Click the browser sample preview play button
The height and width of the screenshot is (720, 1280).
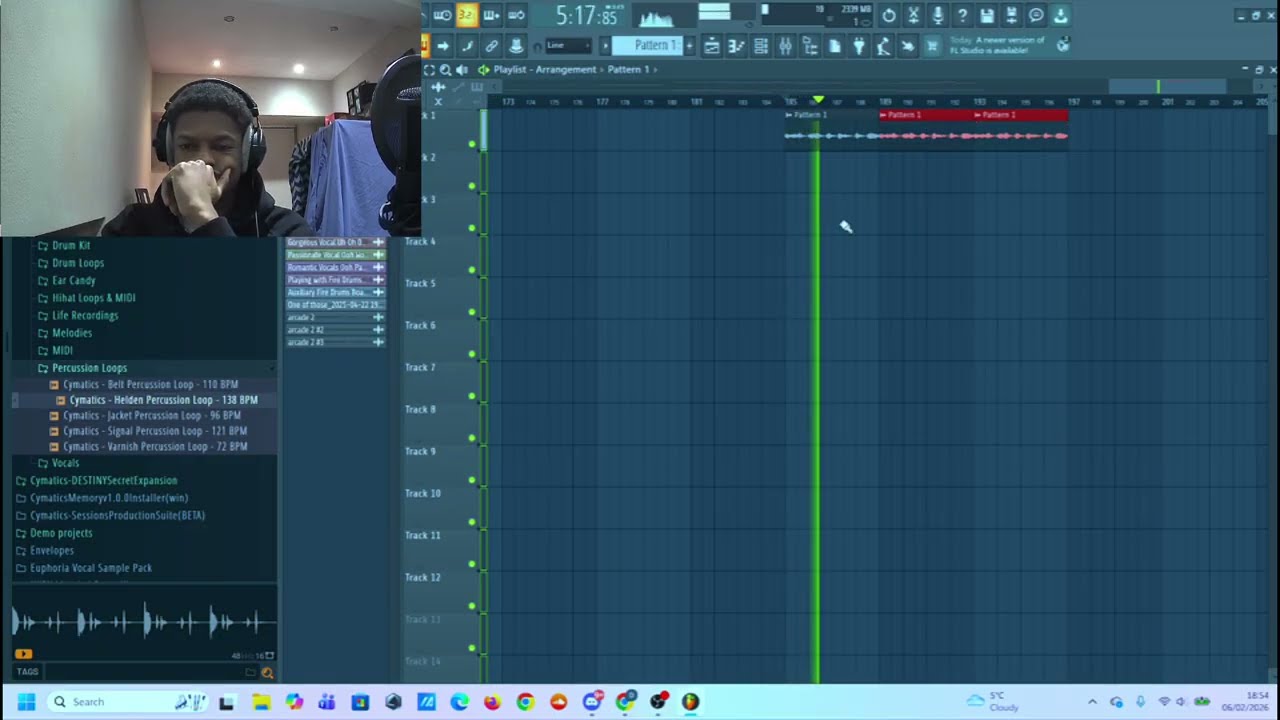coord(23,654)
